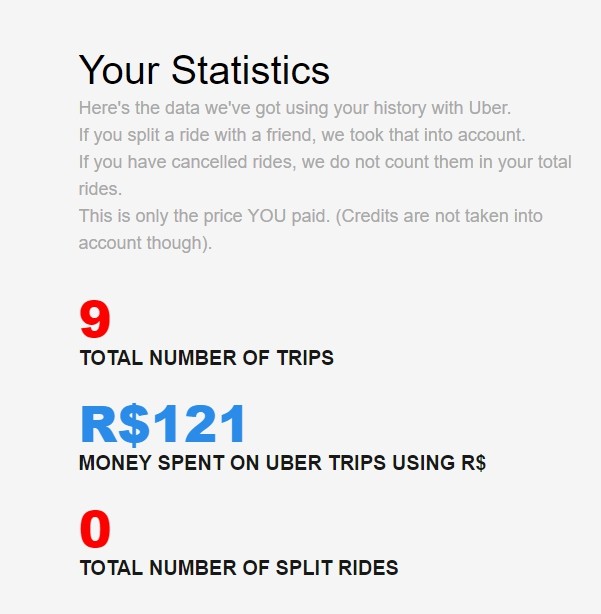Select the "TOTAL NUMBER OF TRIPS" label
Image resolution: width=601 pixels, height=614 pixels.
pyautogui.click(x=206, y=358)
